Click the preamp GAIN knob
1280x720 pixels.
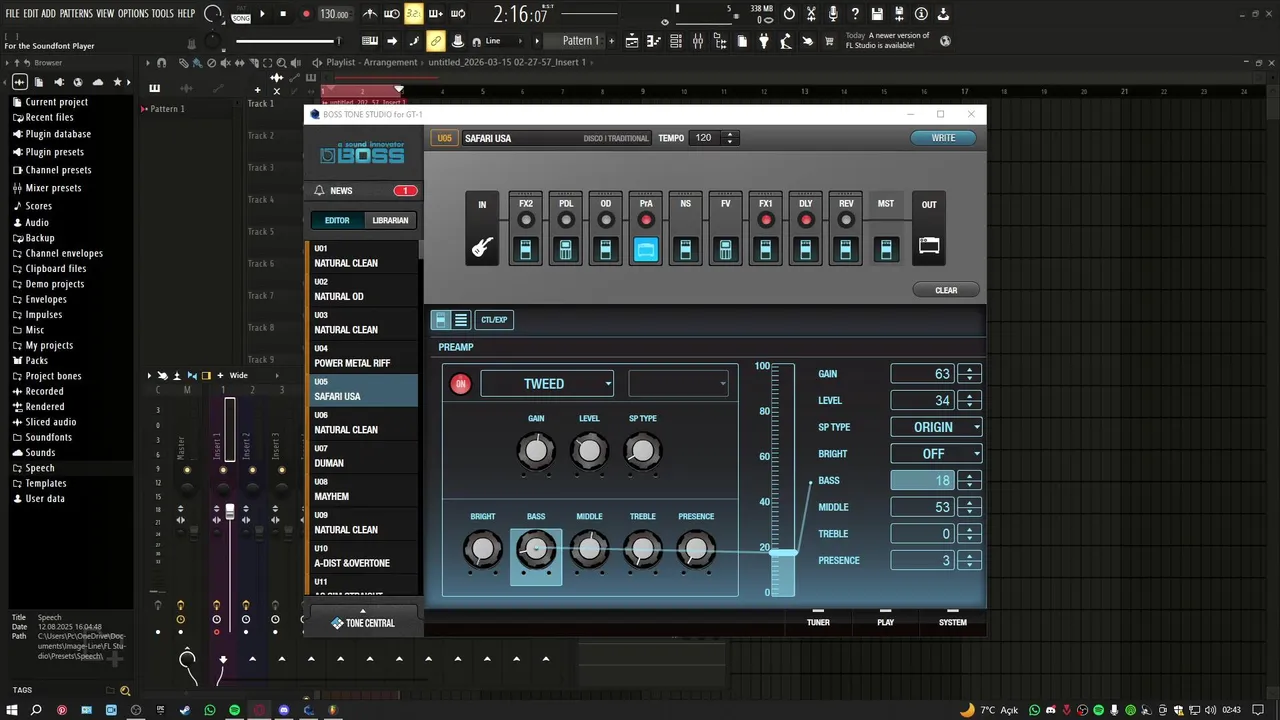pos(536,451)
